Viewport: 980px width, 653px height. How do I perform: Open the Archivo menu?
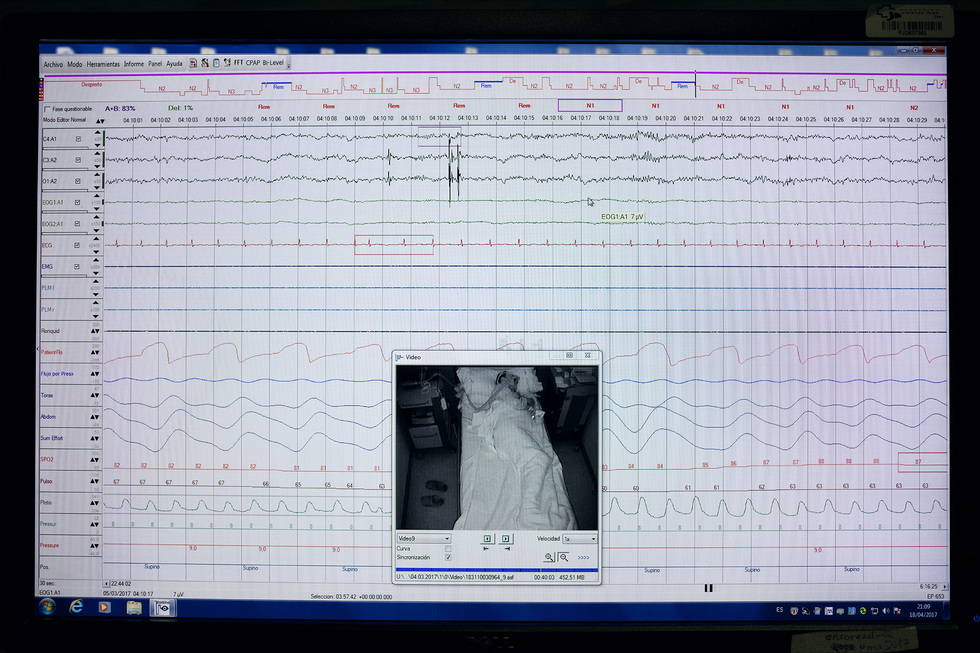53,64
